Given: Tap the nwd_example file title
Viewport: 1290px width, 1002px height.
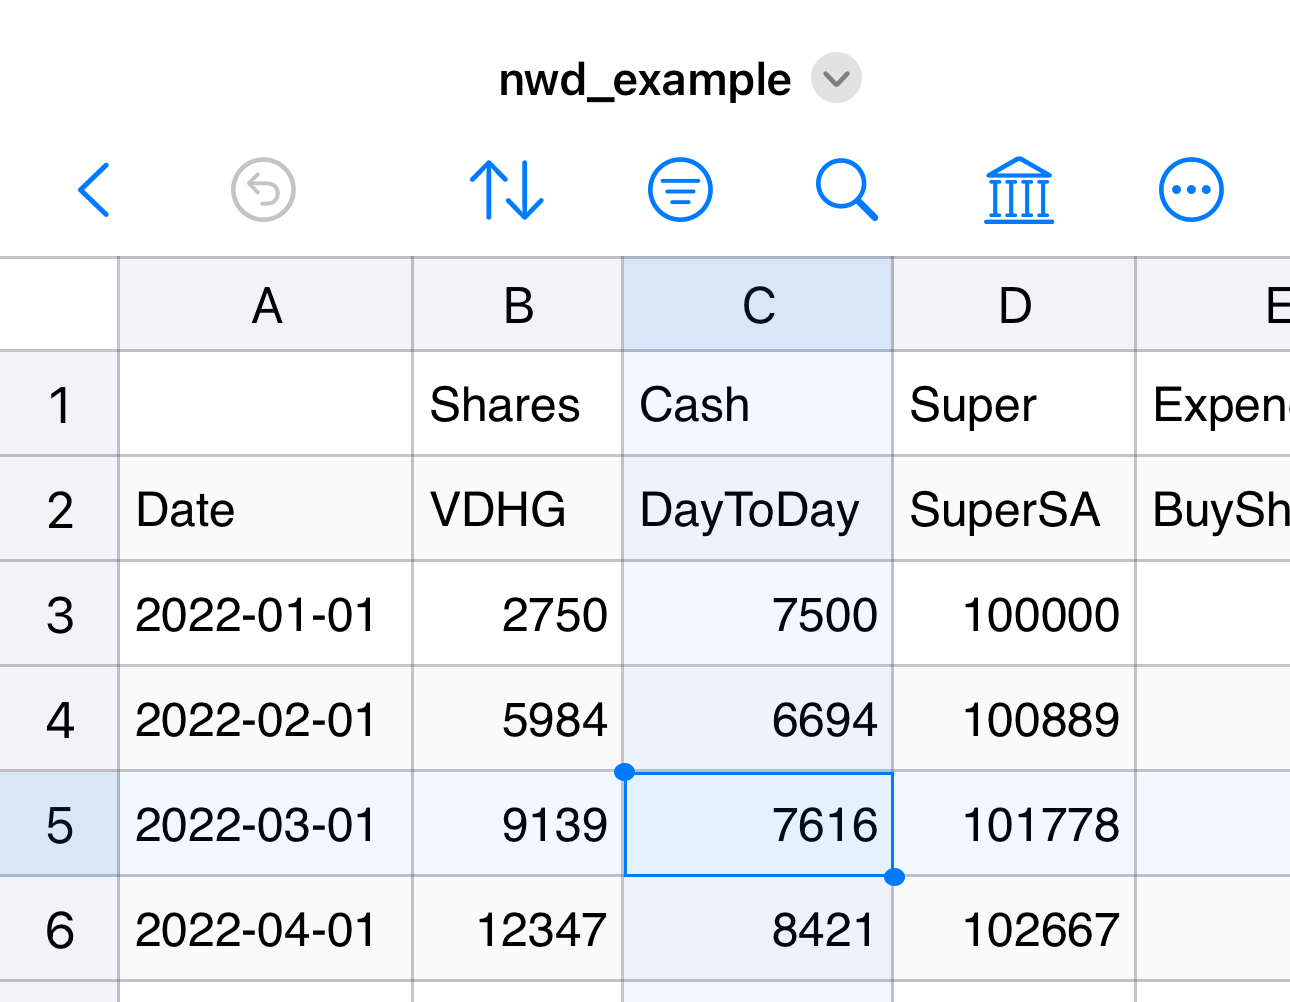Looking at the screenshot, I should (645, 79).
